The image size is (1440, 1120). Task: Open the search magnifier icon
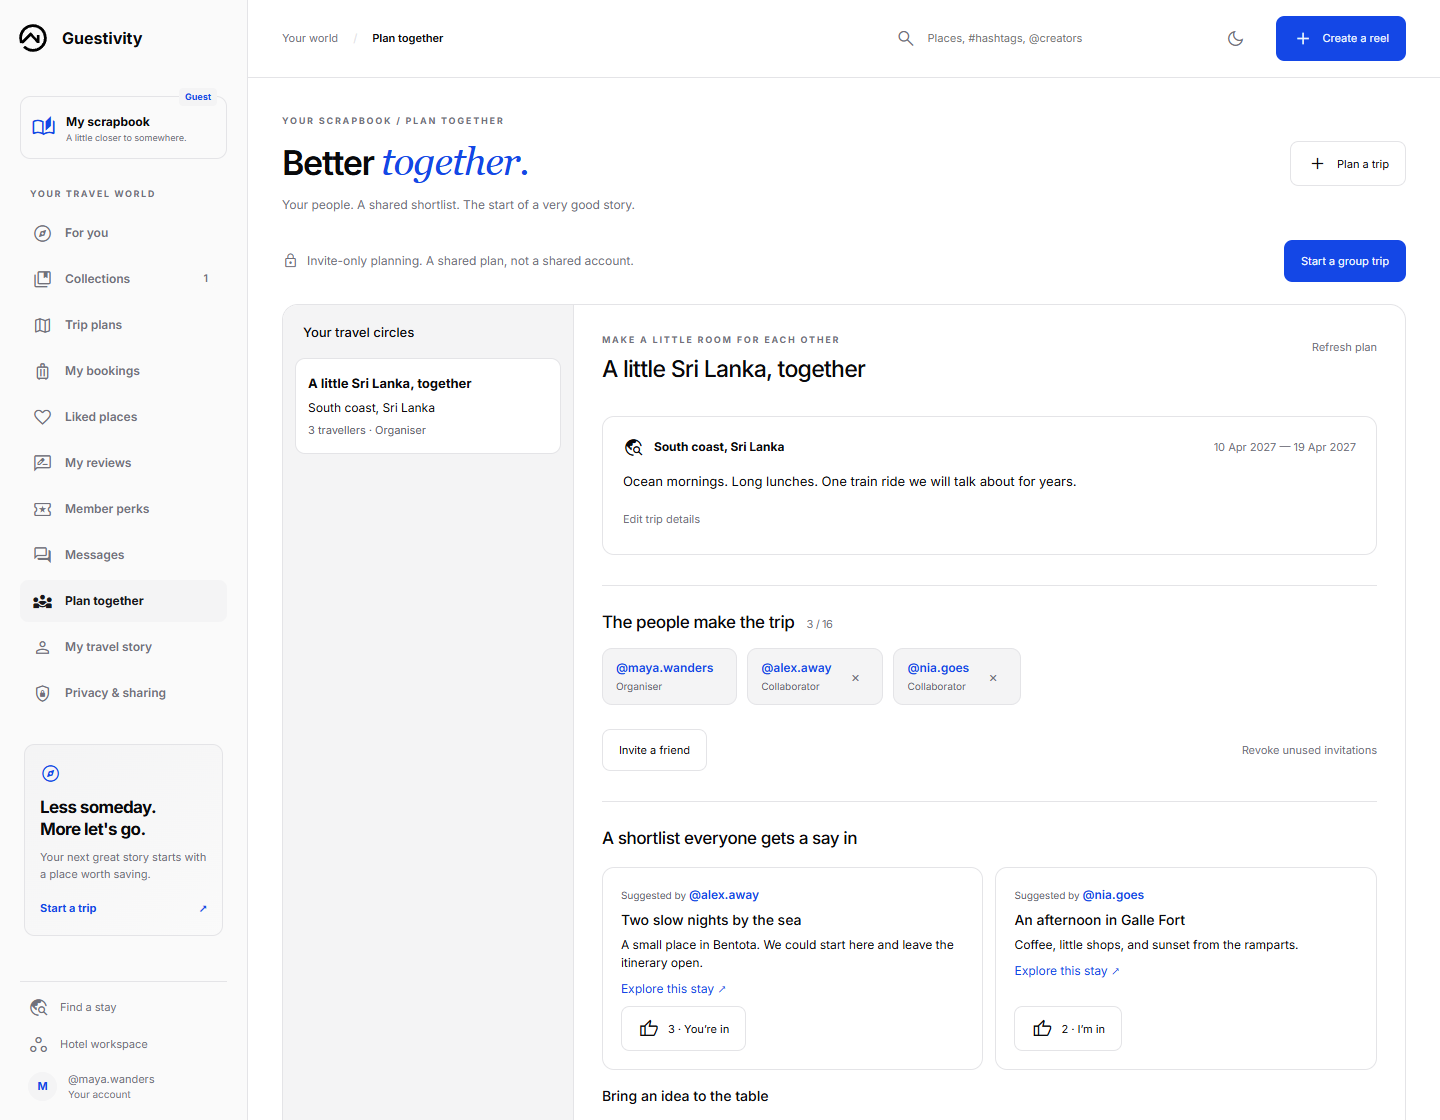pos(906,38)
